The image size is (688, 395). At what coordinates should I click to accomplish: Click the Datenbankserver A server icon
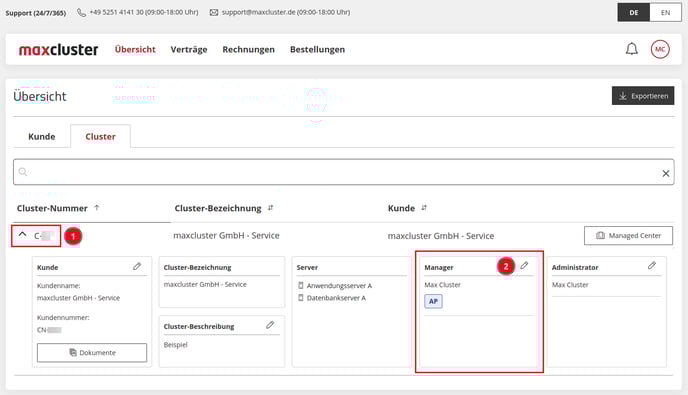tap(301, 298)
